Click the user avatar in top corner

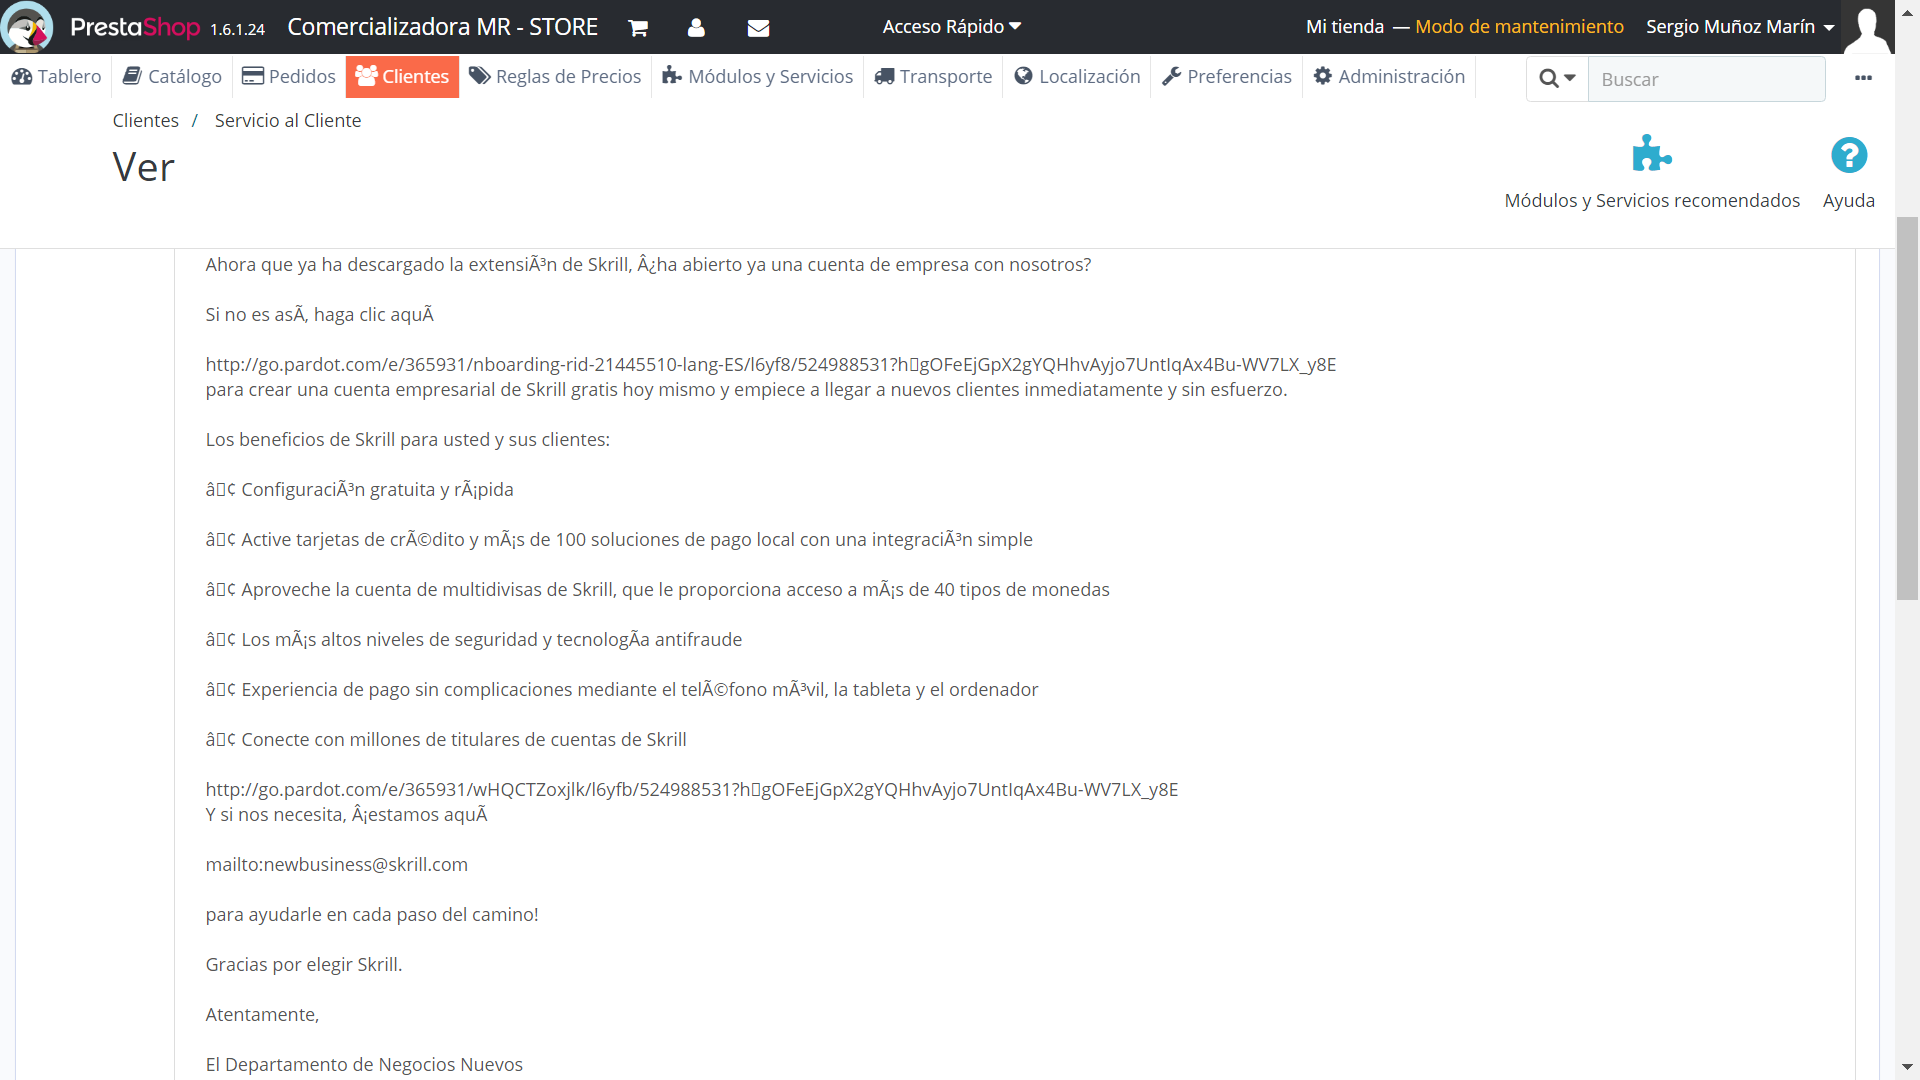[1866, 27]
